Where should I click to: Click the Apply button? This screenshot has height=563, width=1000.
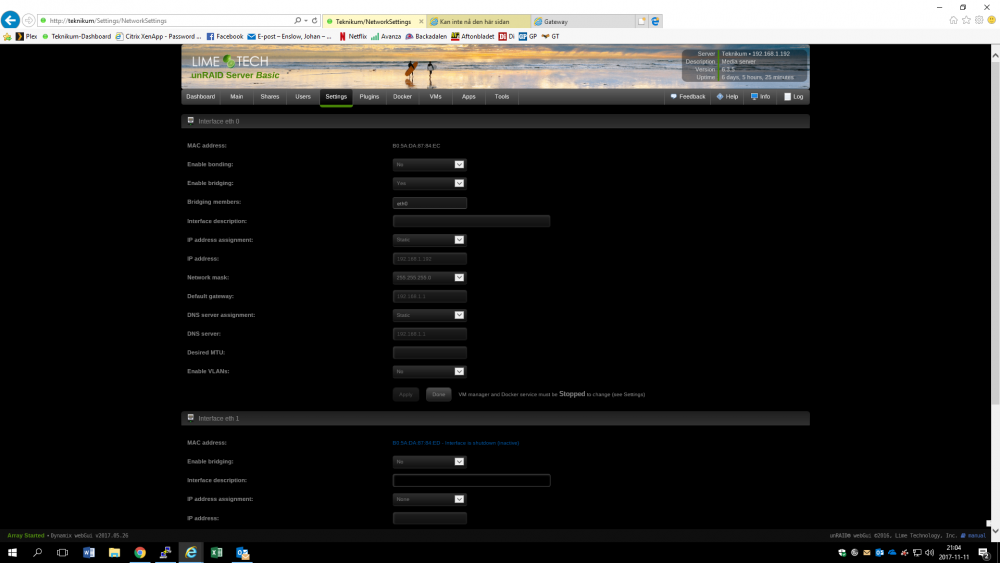coord(406,395)
